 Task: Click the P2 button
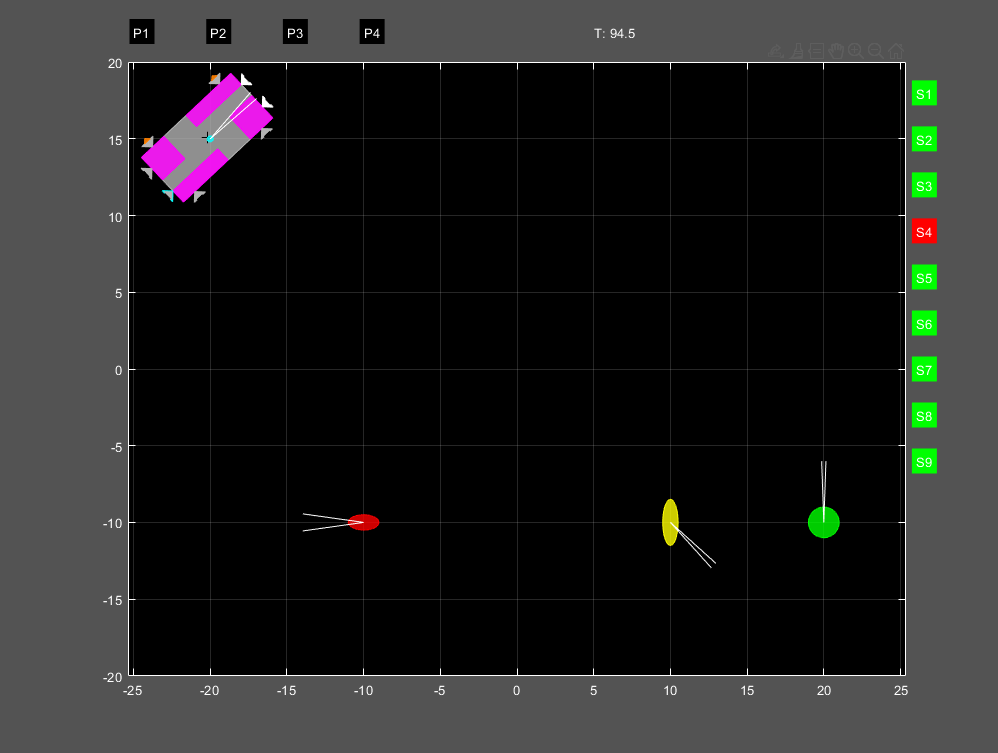point(218,32)
